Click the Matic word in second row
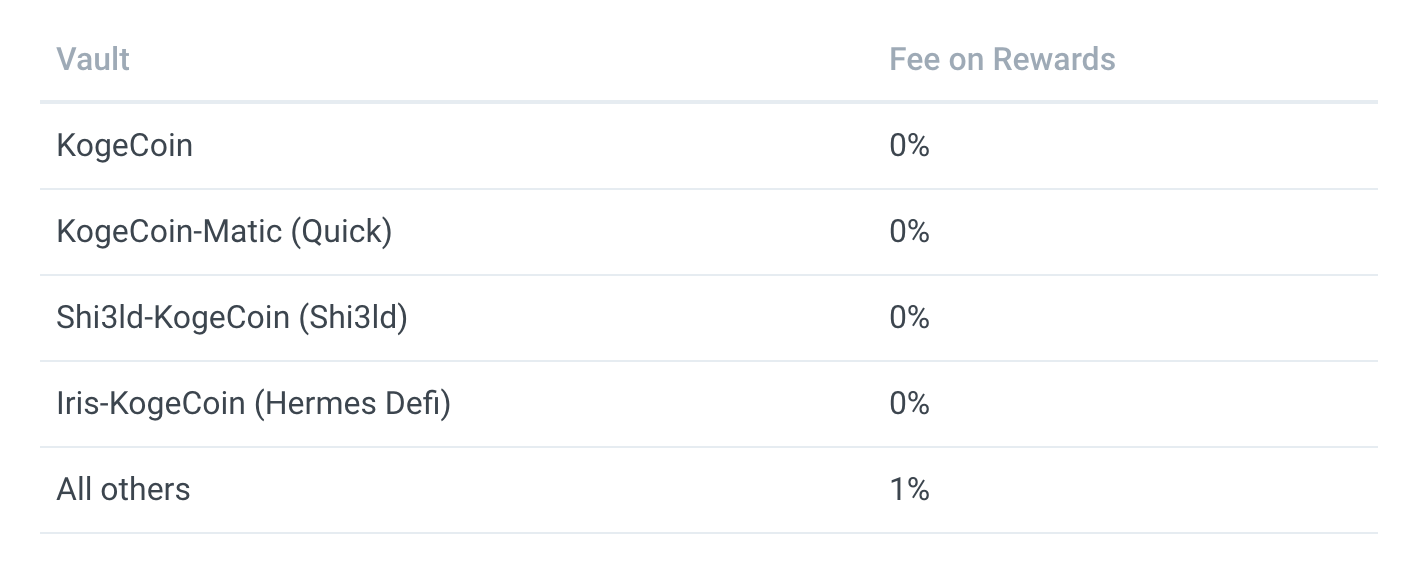The image size is (1420, 576). pyautogui.click(x=245, y=232)
